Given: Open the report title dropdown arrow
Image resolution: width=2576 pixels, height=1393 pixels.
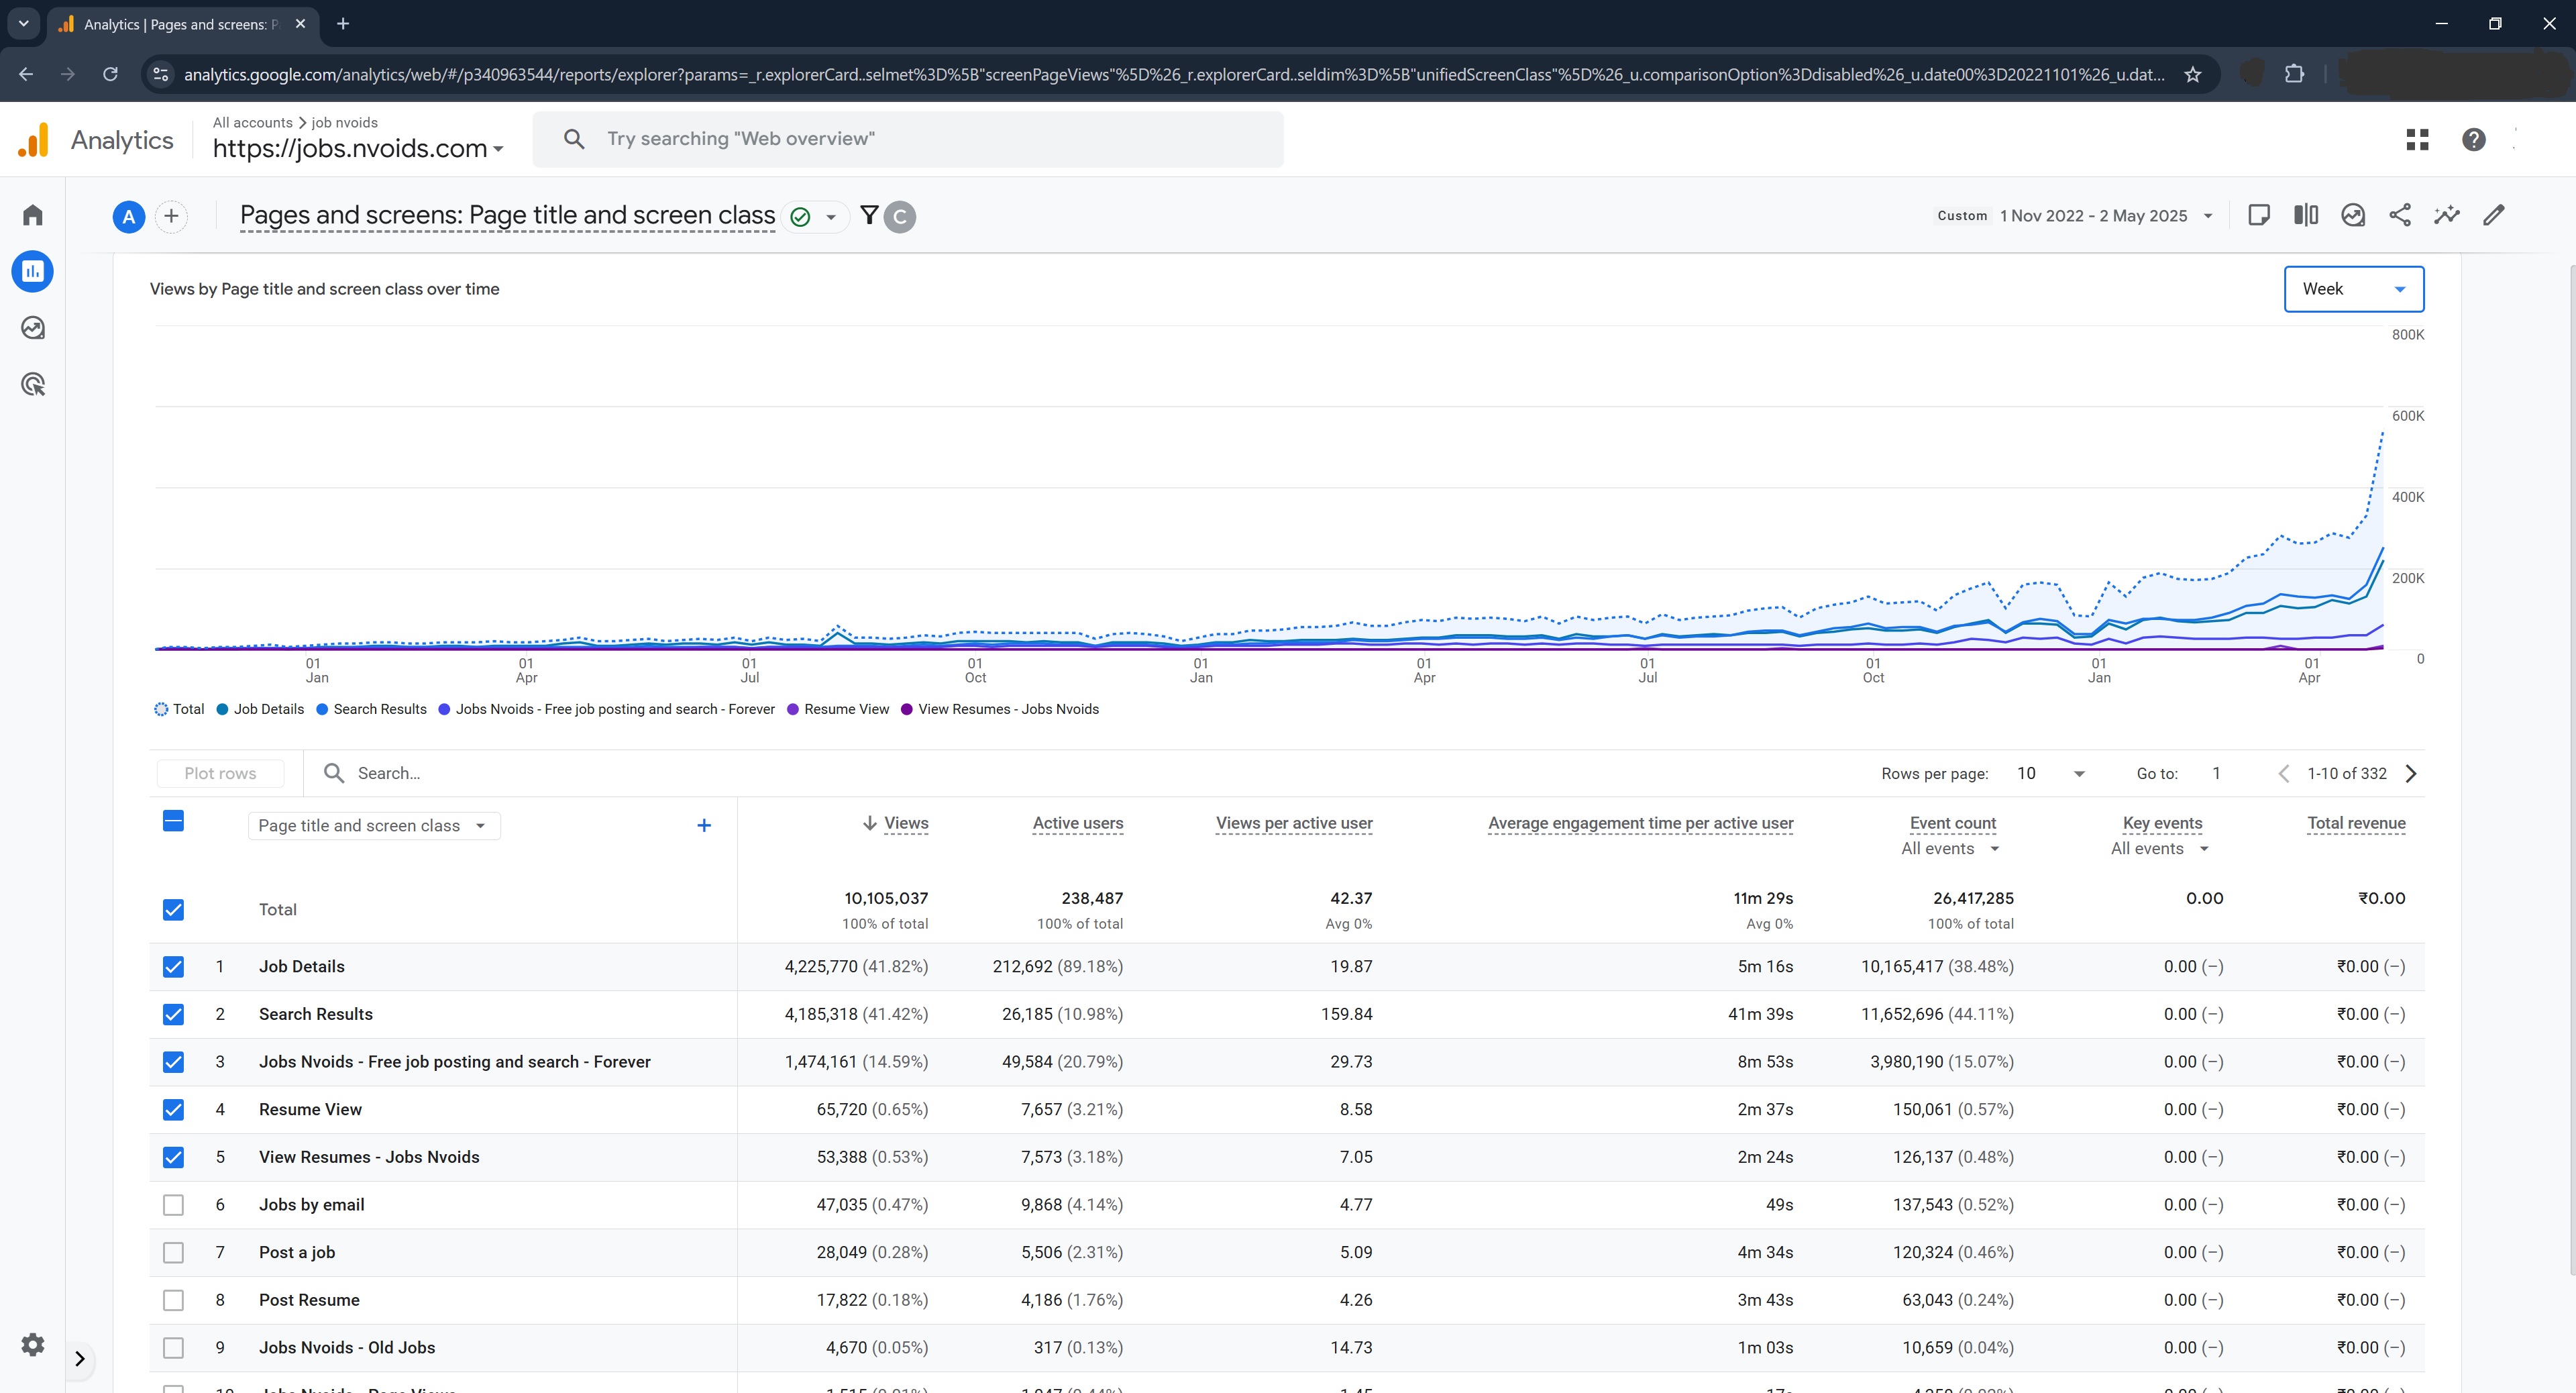Looking at the screenshot, I should [x=830, y=217].
